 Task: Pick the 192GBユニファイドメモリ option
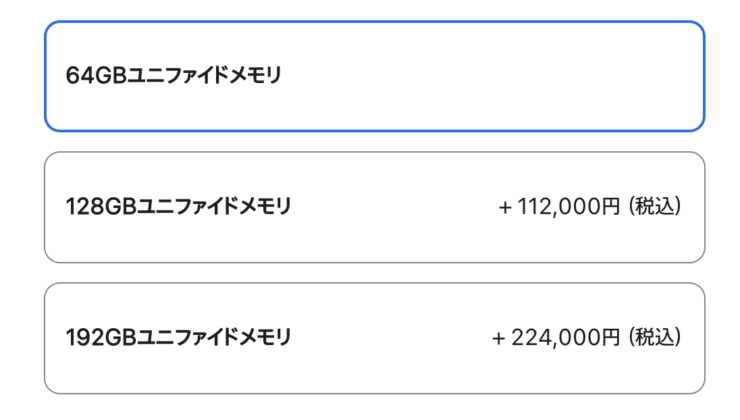click(375, 338)
